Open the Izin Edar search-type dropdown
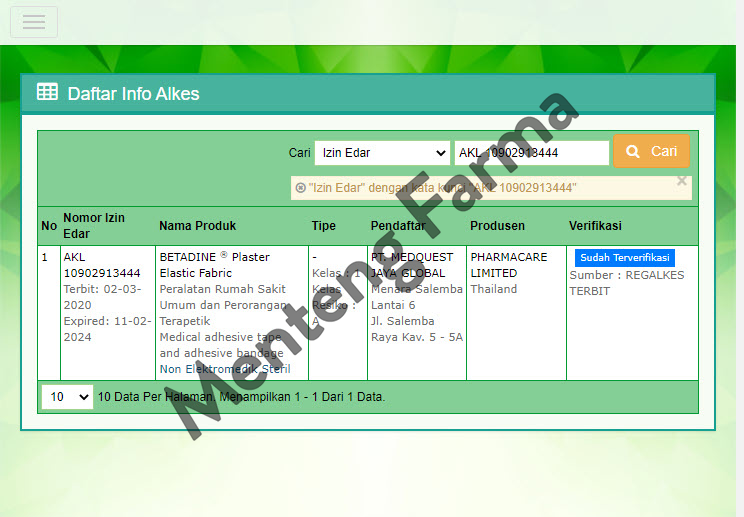 click(382, 153)
